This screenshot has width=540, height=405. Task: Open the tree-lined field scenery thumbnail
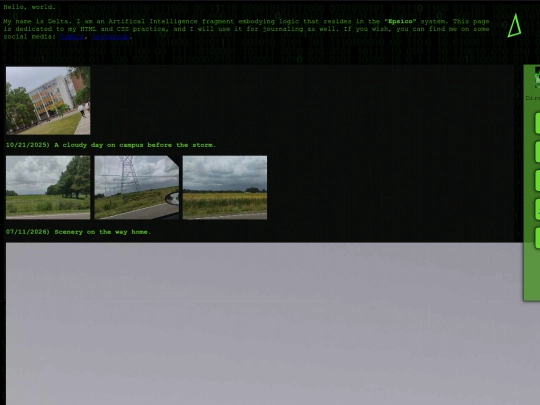point(48,187)
